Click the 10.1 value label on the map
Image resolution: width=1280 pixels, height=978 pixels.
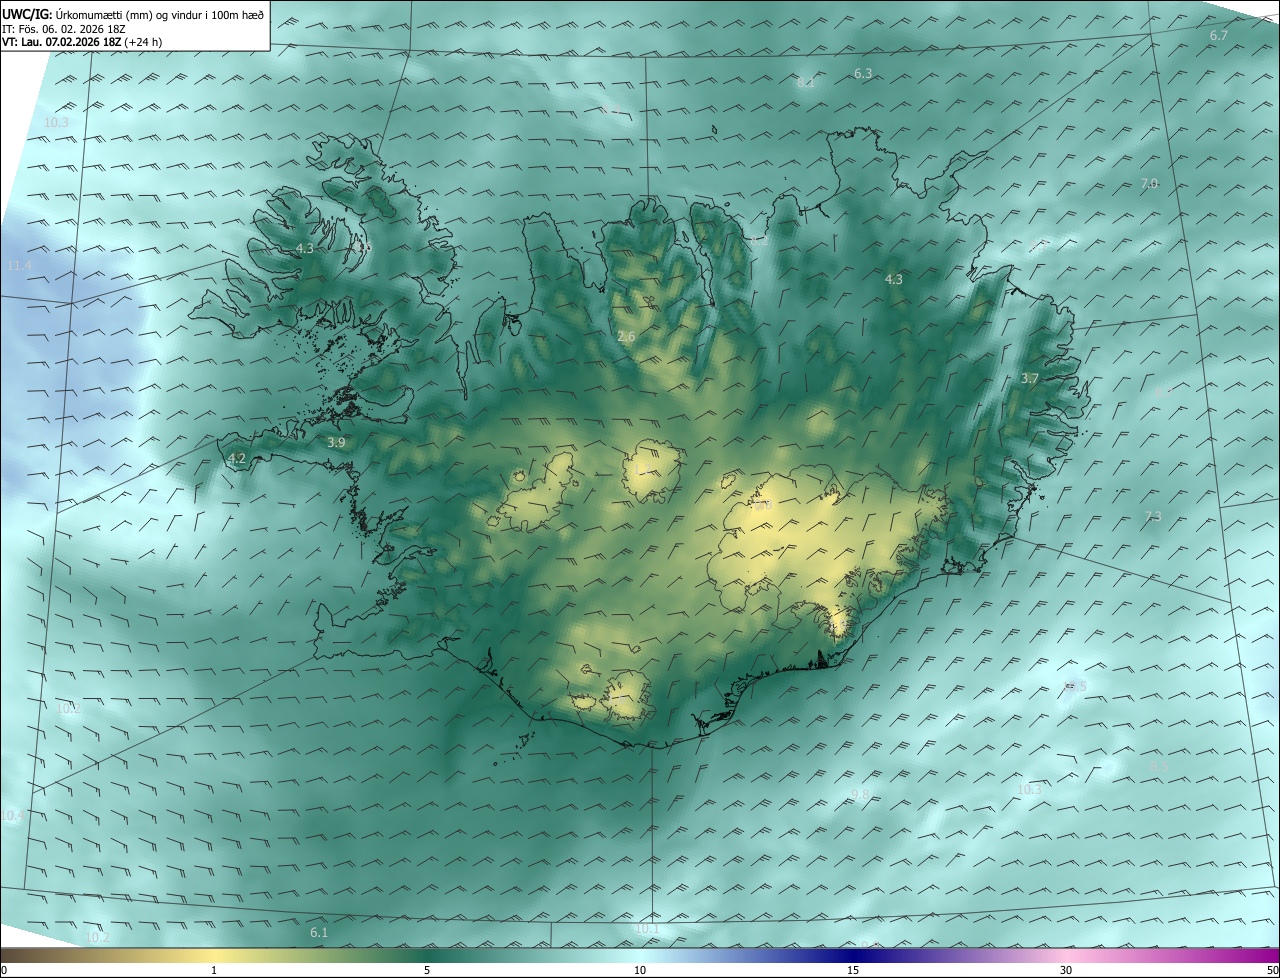tap(647, 929)
